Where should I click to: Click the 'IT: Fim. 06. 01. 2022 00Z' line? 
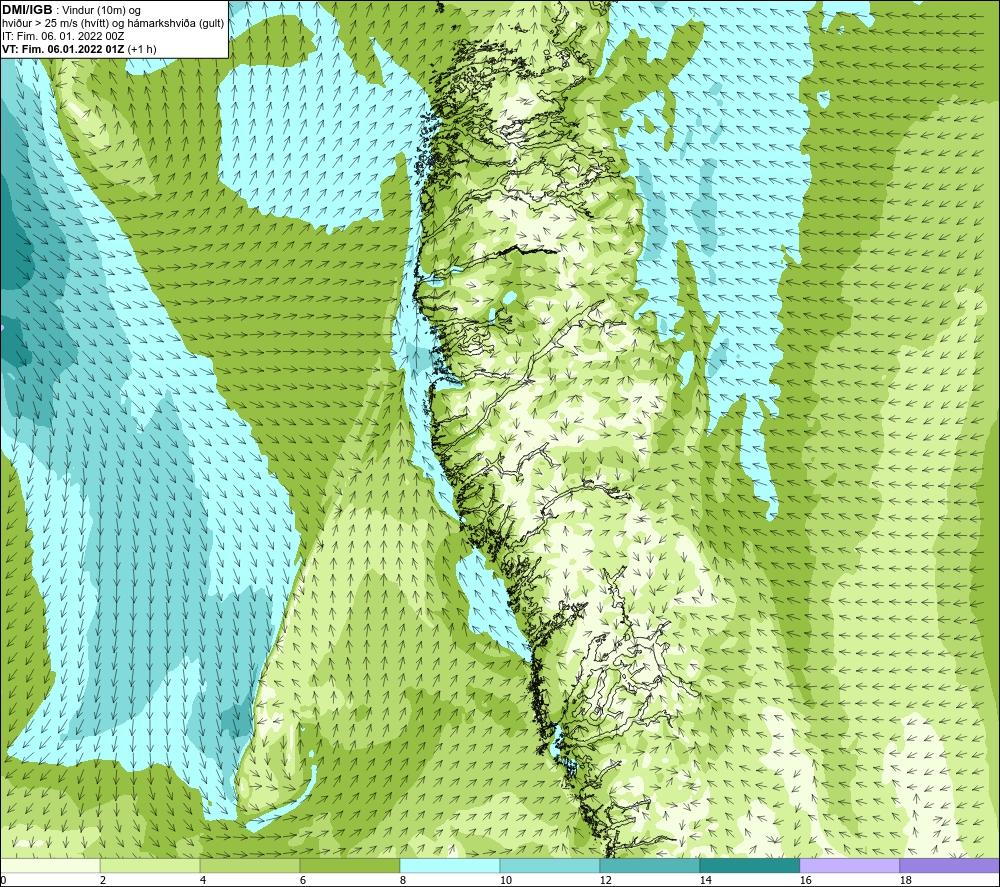[x=63, y=36]
